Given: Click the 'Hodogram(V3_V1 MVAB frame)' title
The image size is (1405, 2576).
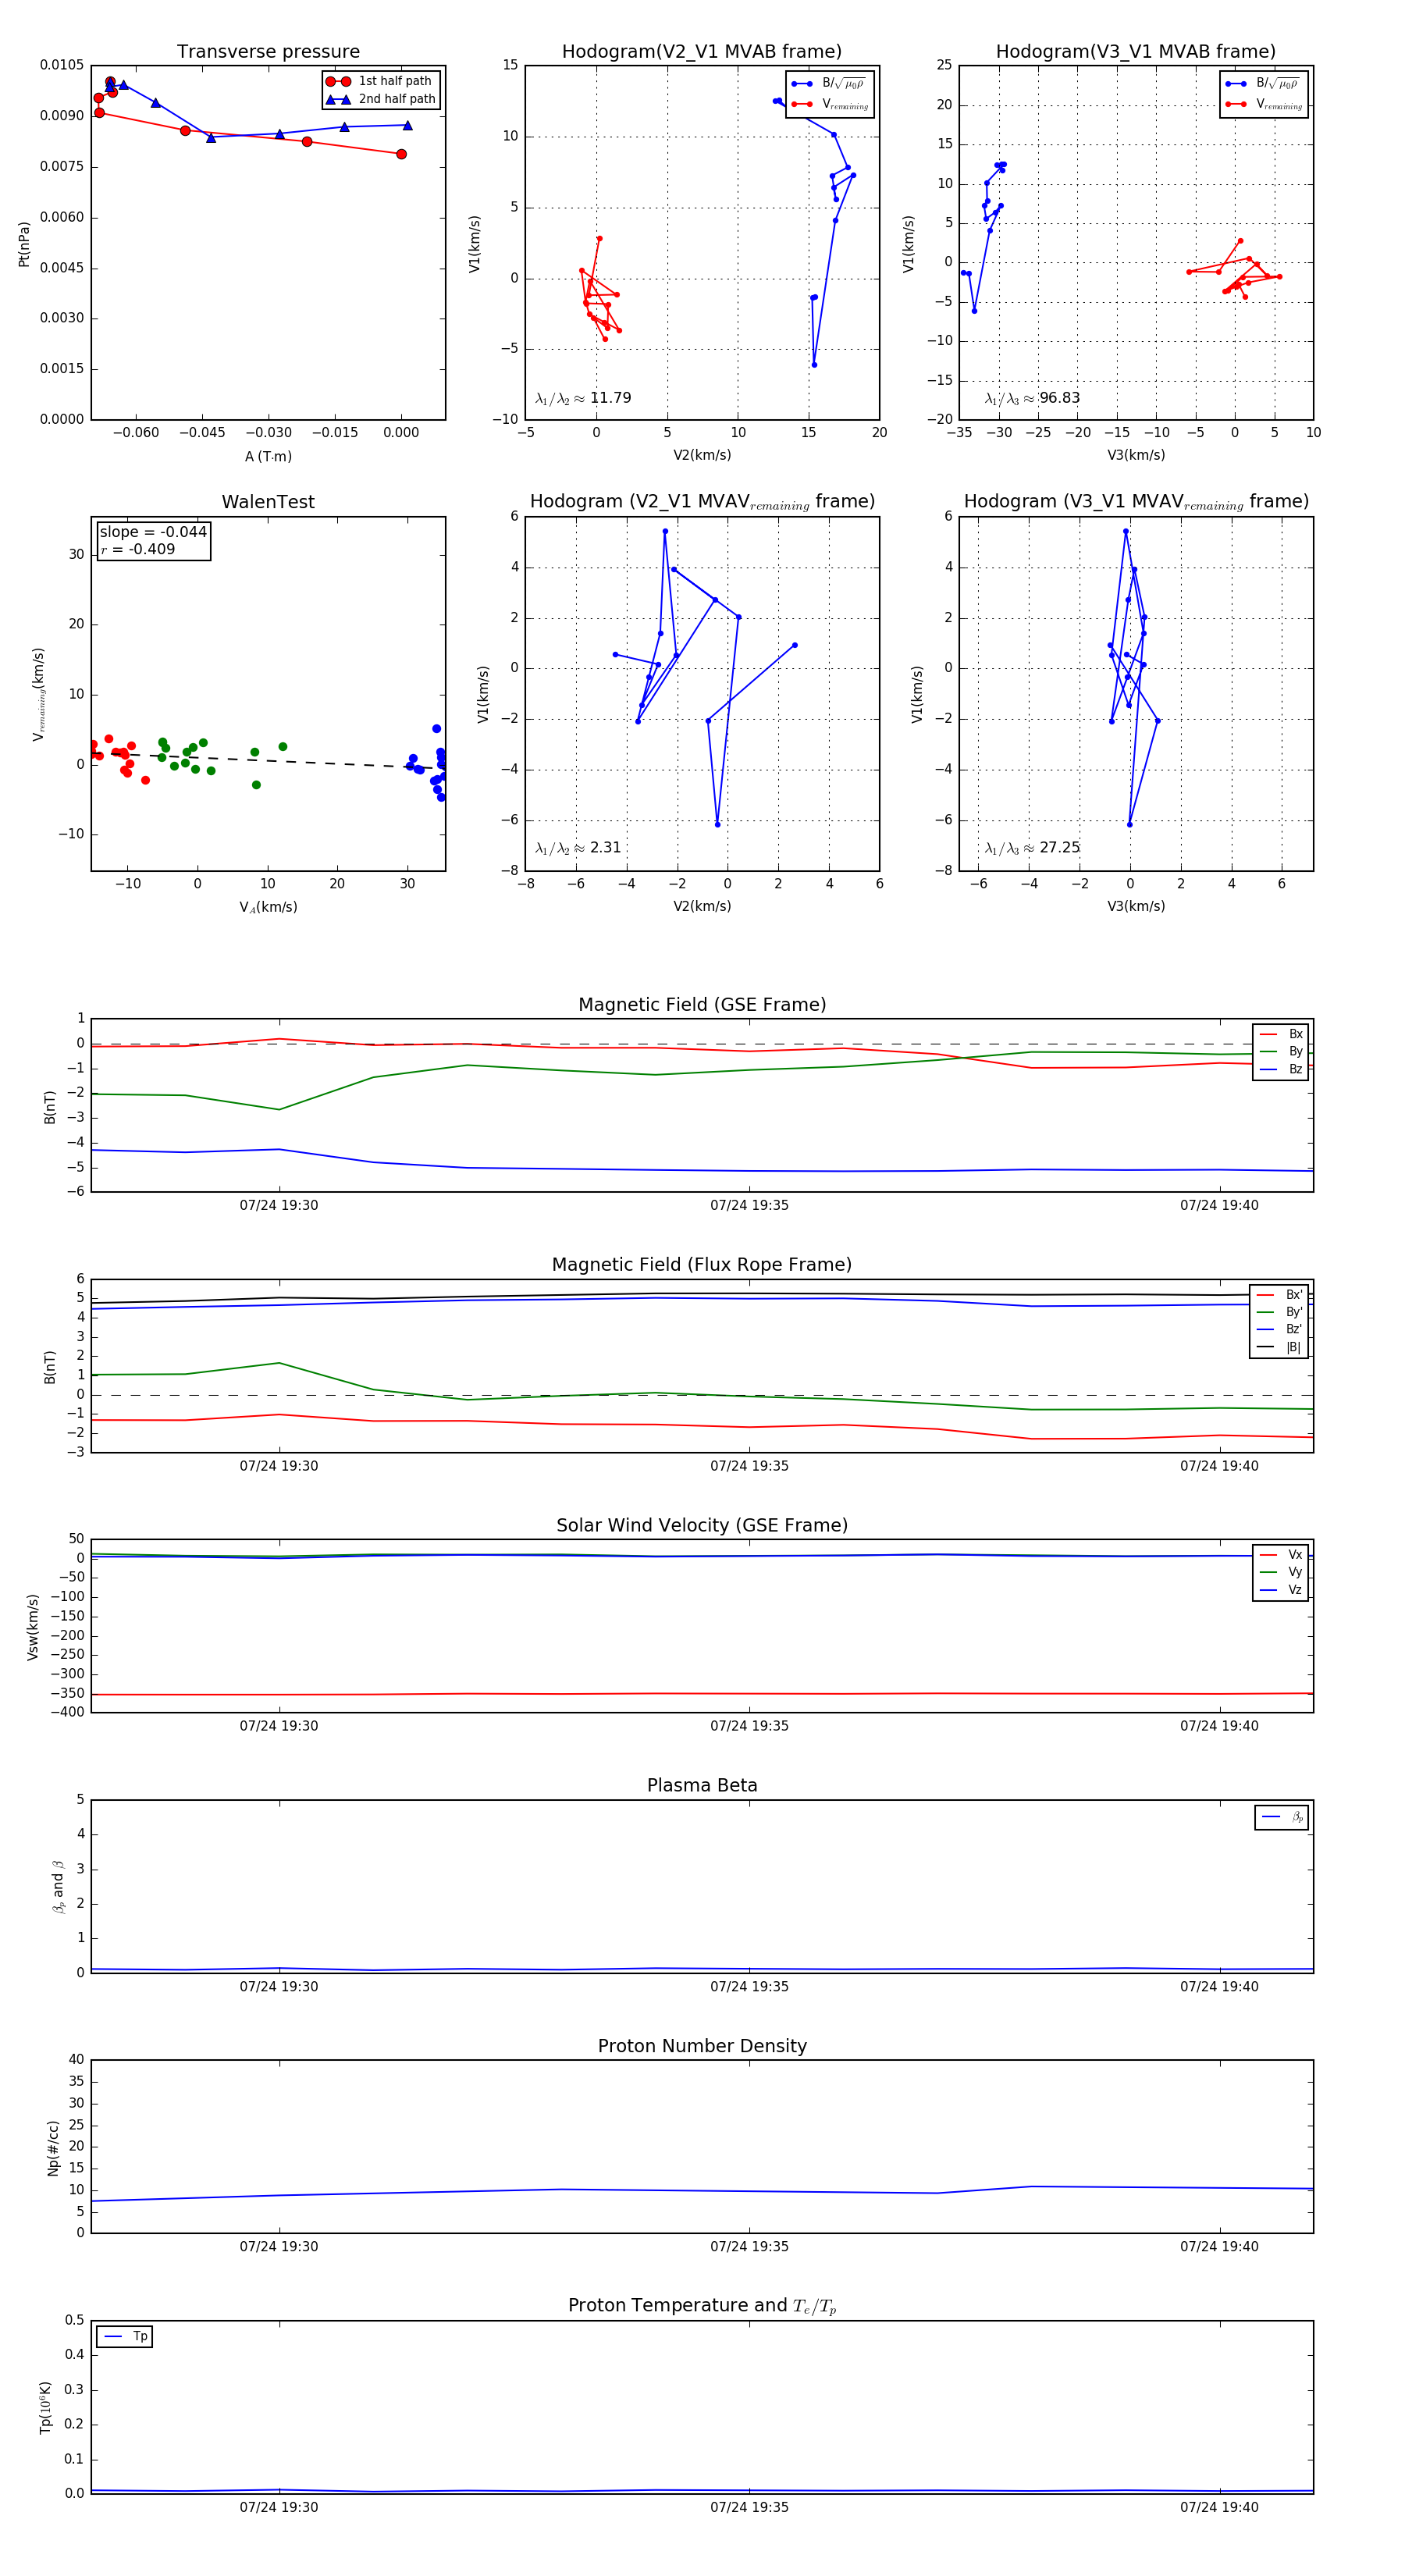Looking at the screenshot, I should point(1136,52).
